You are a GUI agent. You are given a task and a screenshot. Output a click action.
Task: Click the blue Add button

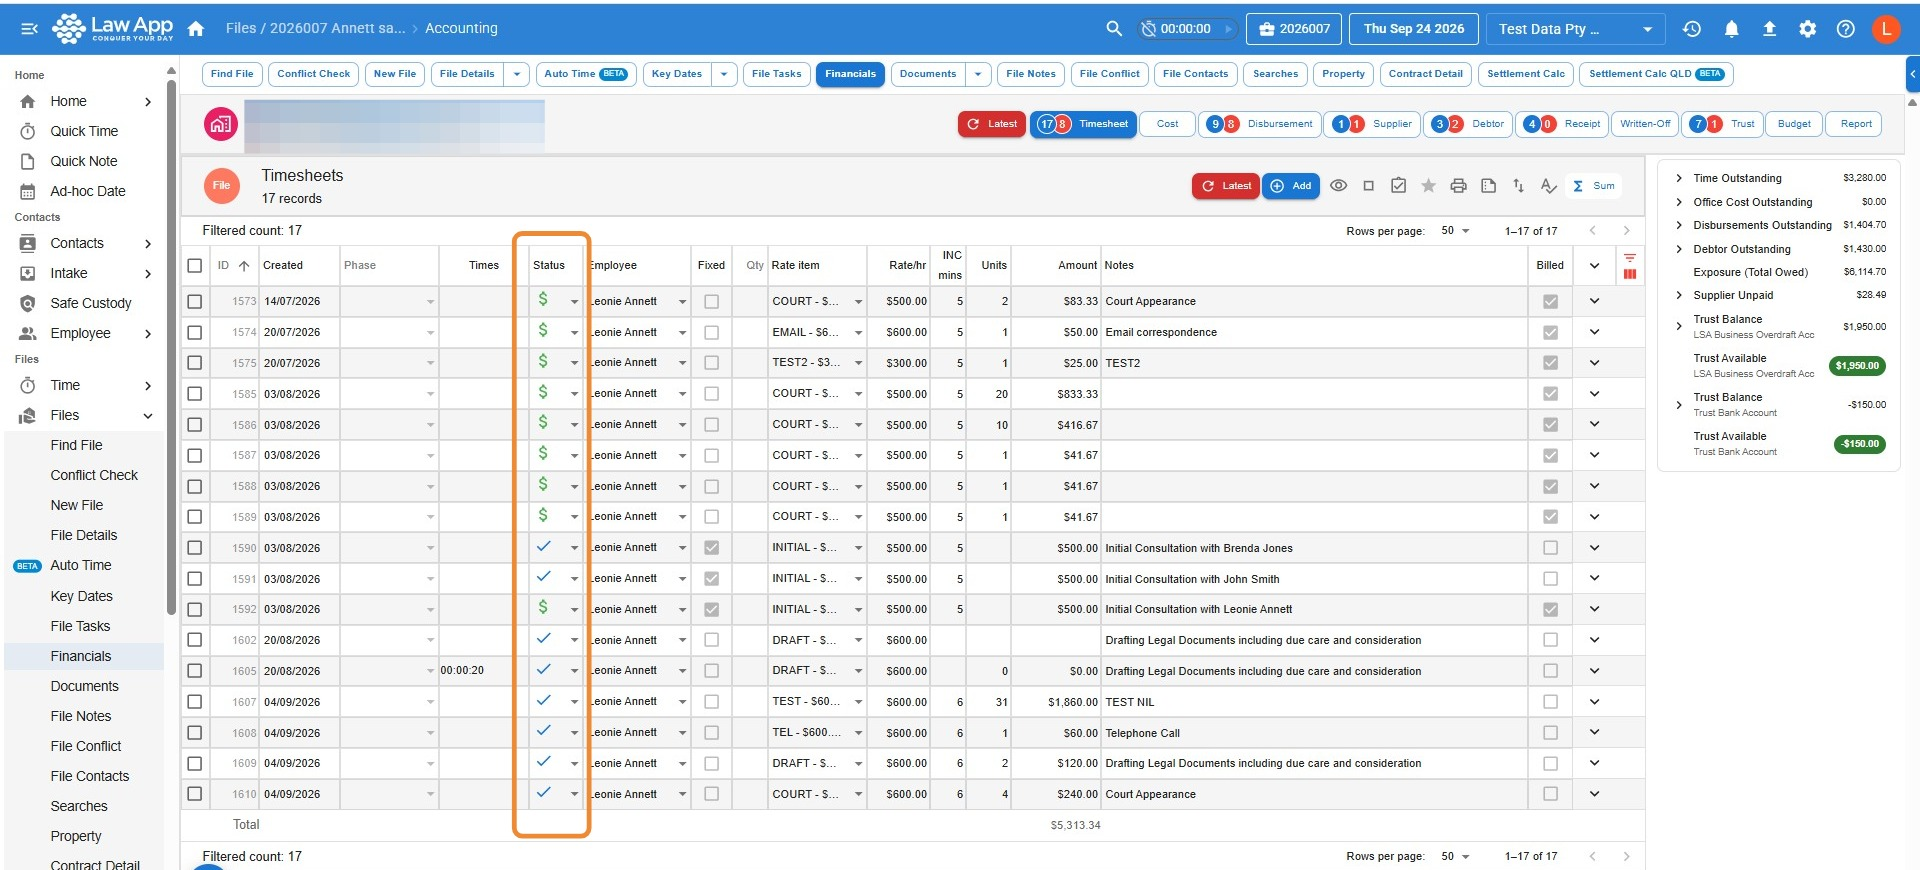click(x=1291, y=186)
